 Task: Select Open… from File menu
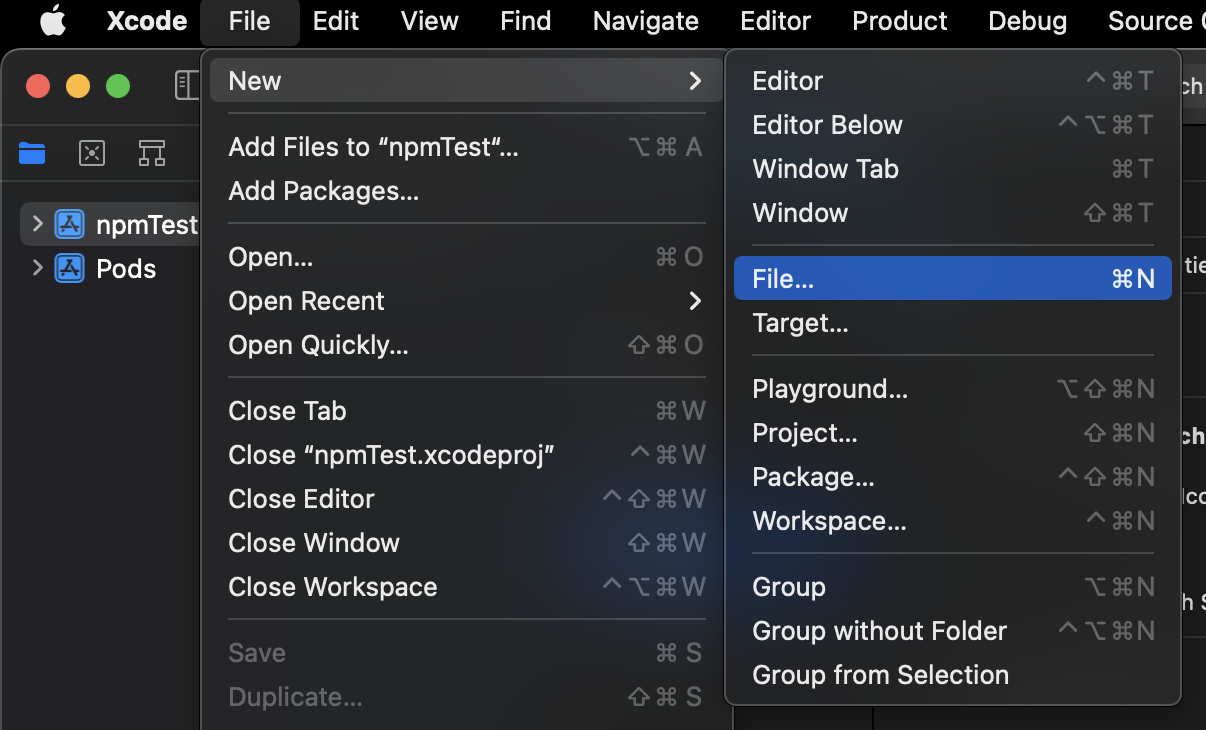point(466,257)
